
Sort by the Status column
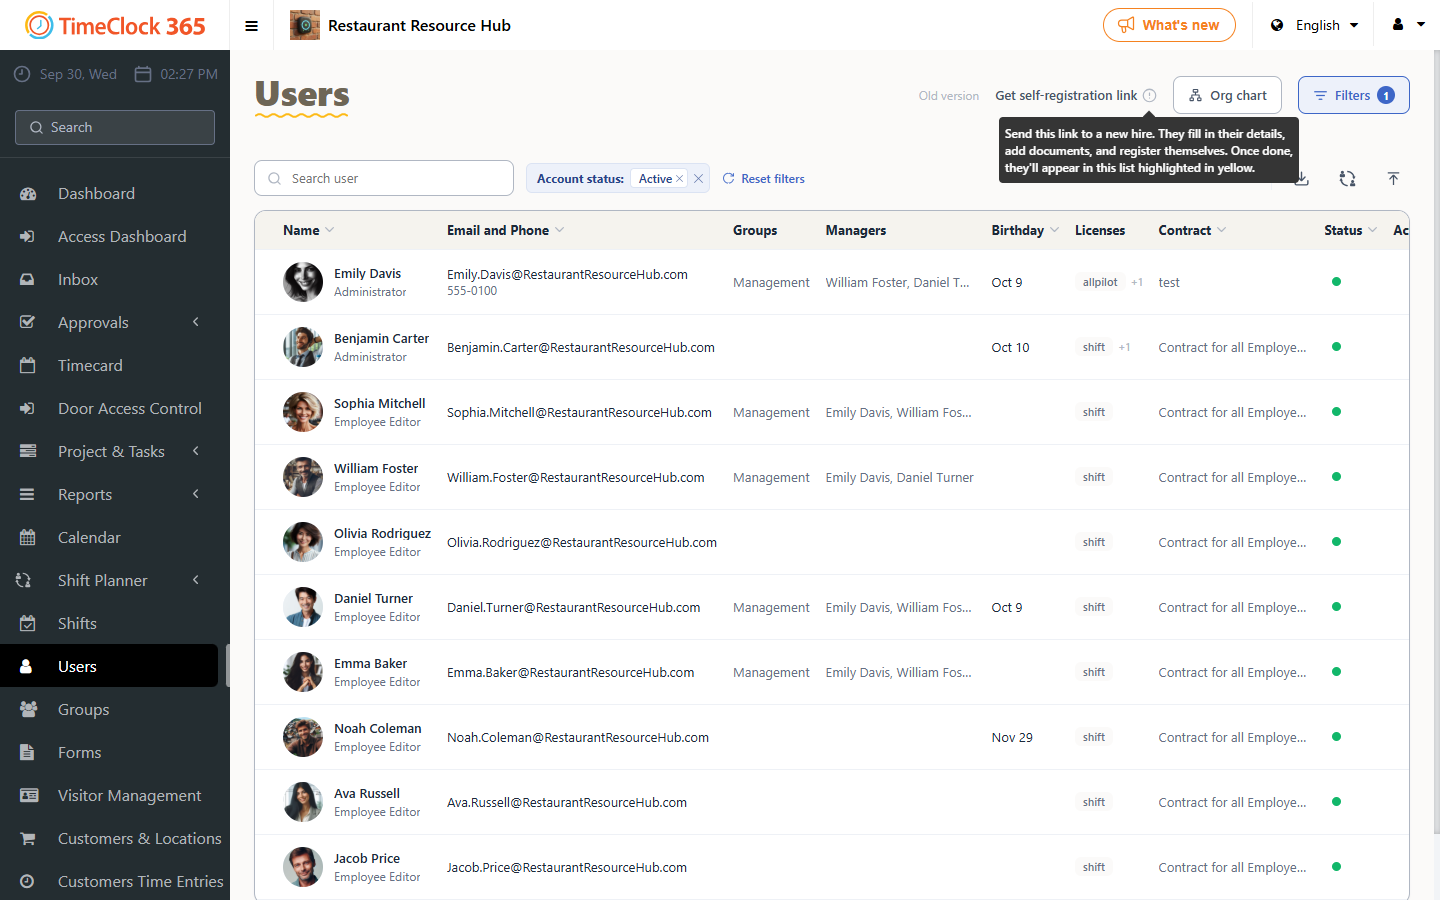click(1350, 231)
